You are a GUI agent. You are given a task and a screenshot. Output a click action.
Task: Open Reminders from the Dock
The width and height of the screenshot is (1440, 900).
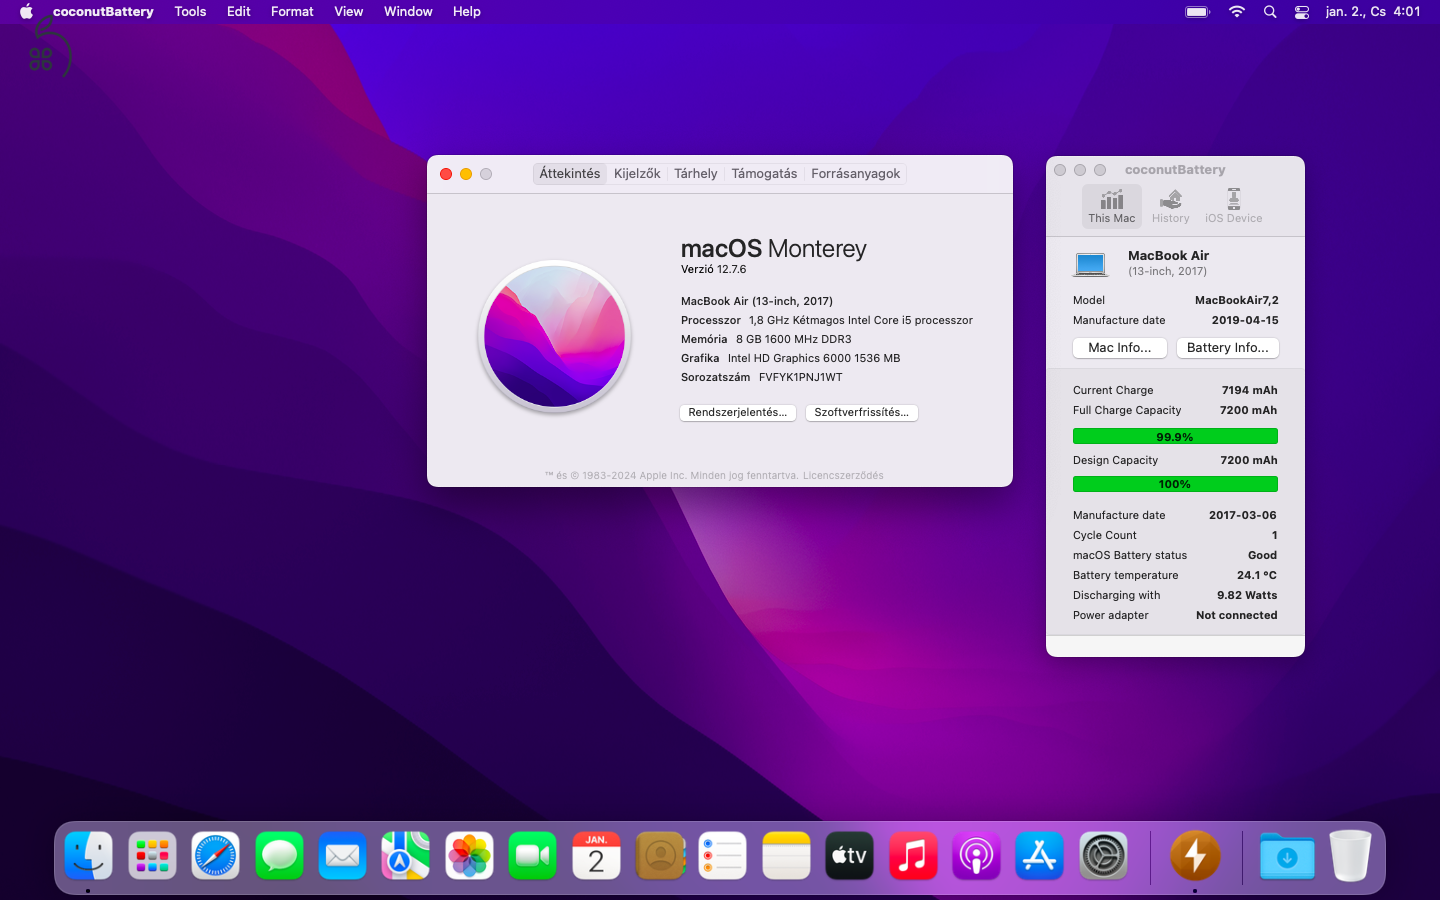724,856
